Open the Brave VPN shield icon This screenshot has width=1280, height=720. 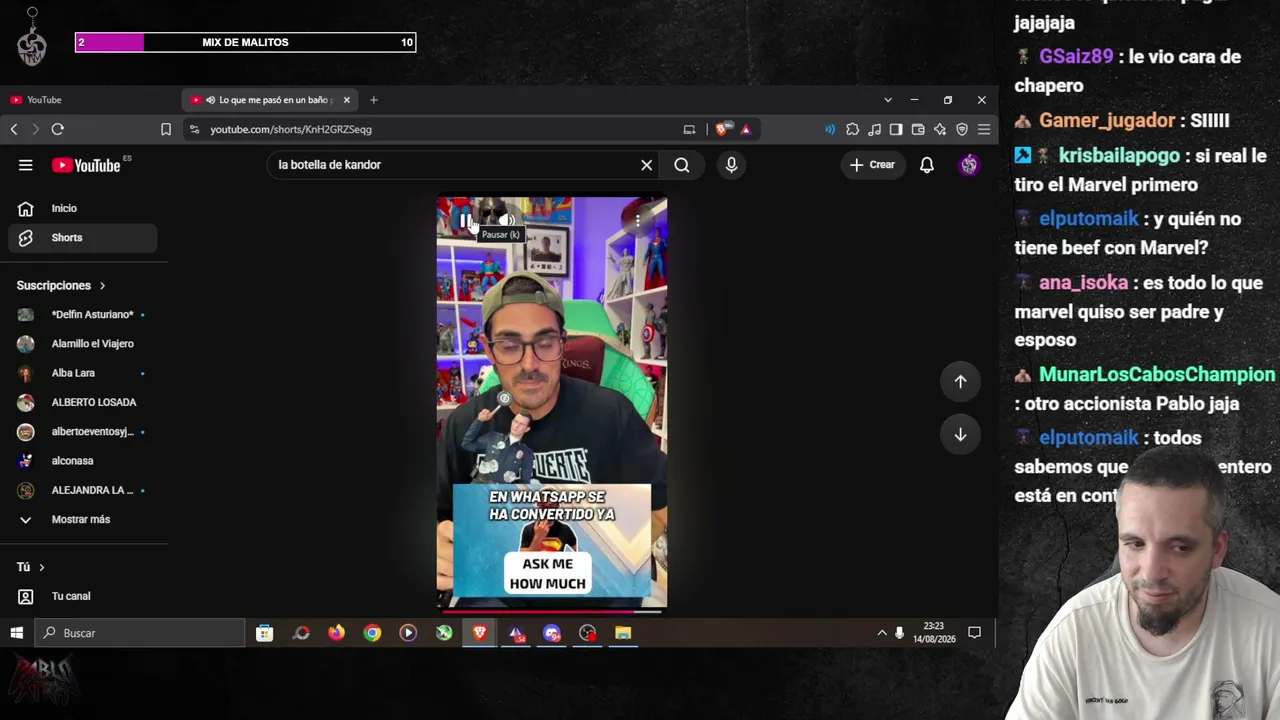[x=962, y=129]
